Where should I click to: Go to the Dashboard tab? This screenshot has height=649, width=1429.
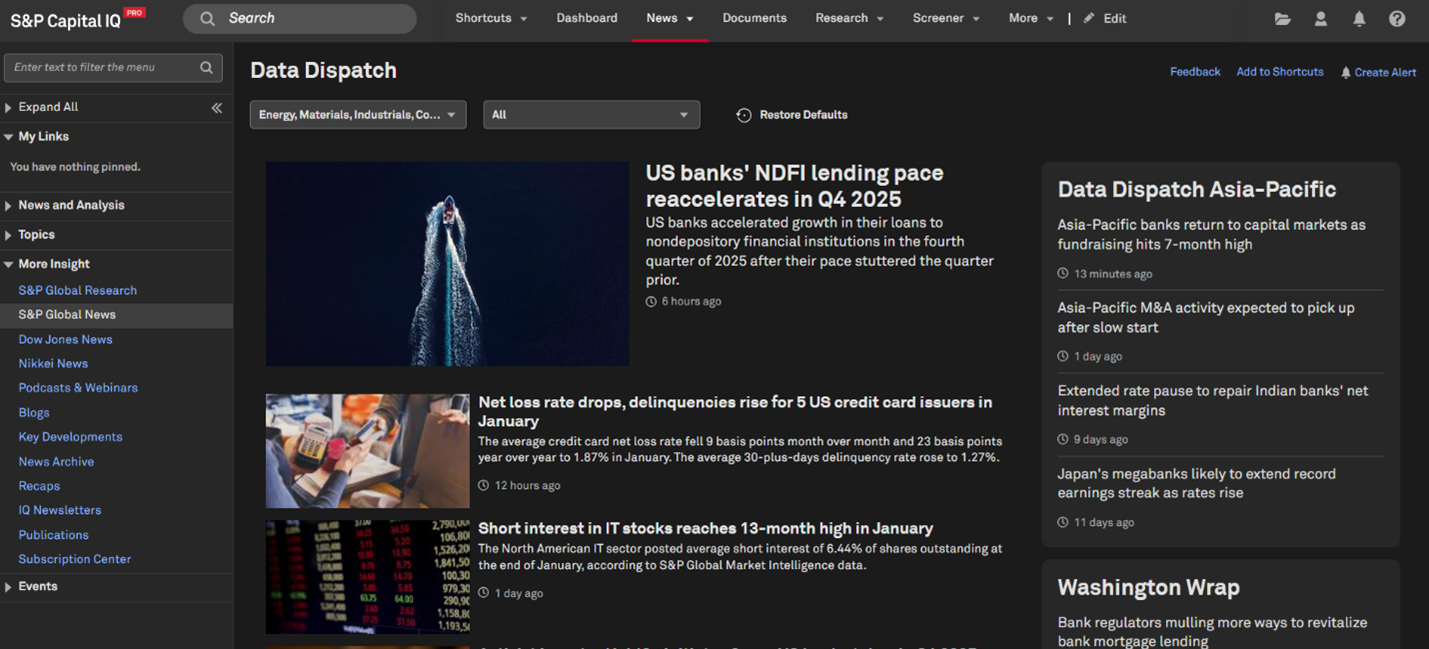point(587,18)
